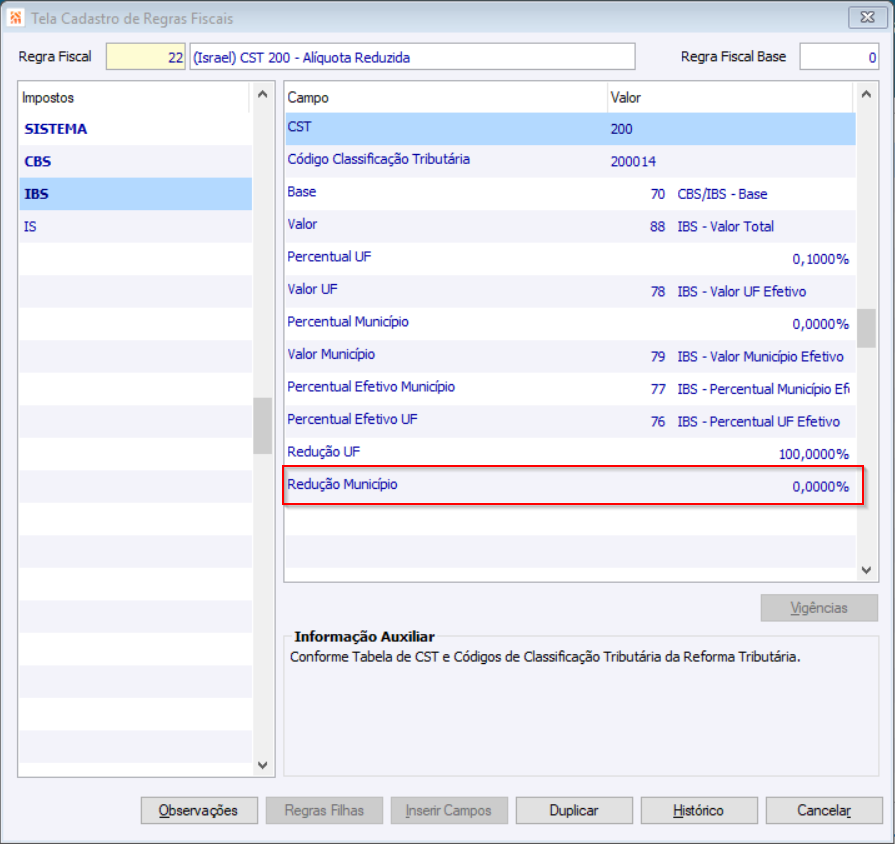Viewport: 895px width, 844px height.
Task: Click the Campo/Valor grid scrollbar thumb
Action: [866, 328]
